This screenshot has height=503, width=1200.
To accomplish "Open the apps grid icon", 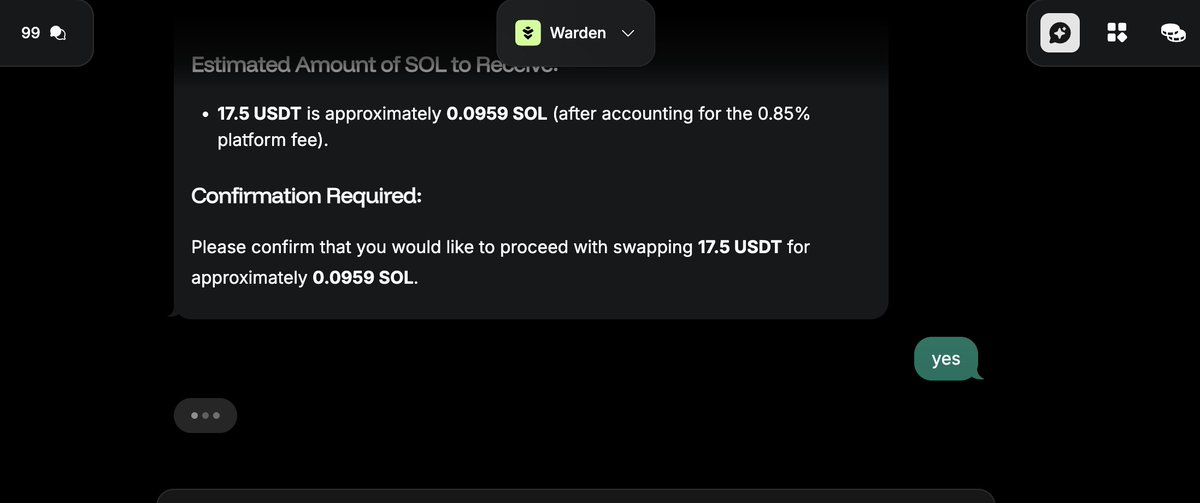I will (1117, 33).
